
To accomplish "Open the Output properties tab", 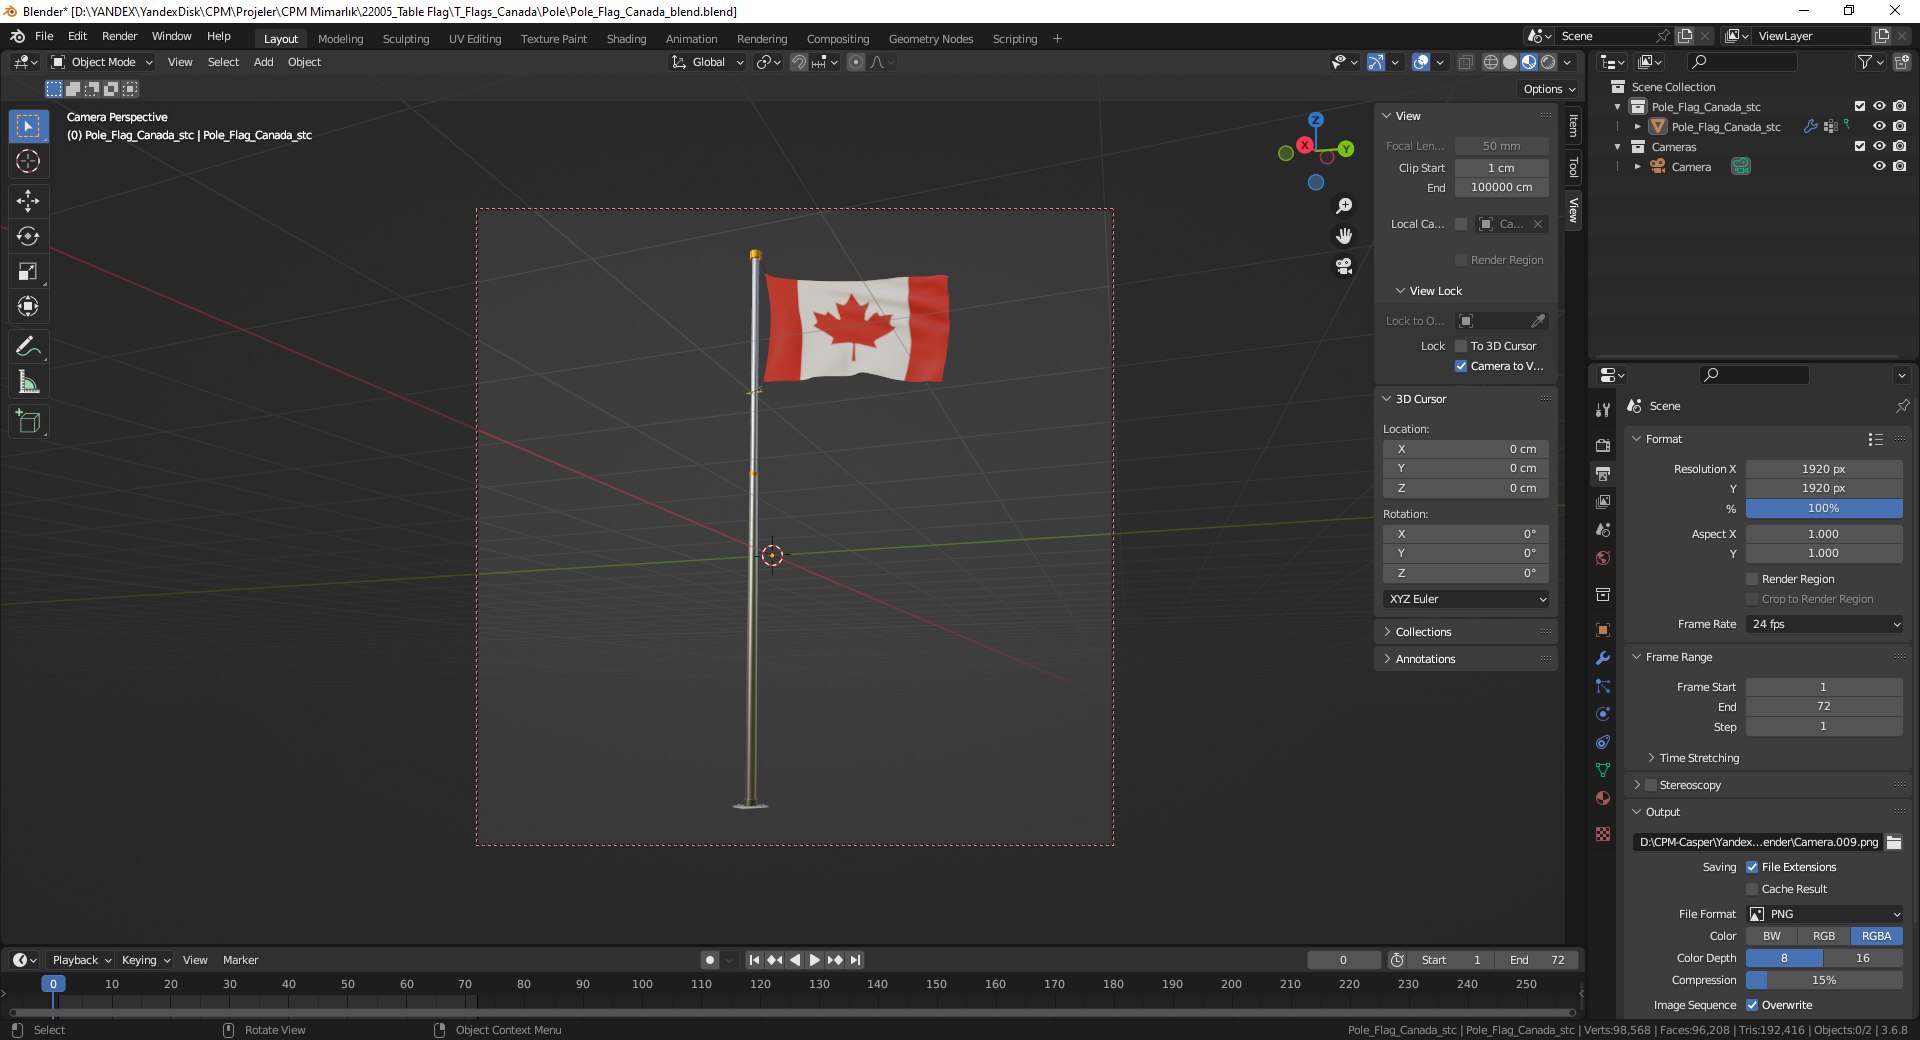I will 1603,474.
